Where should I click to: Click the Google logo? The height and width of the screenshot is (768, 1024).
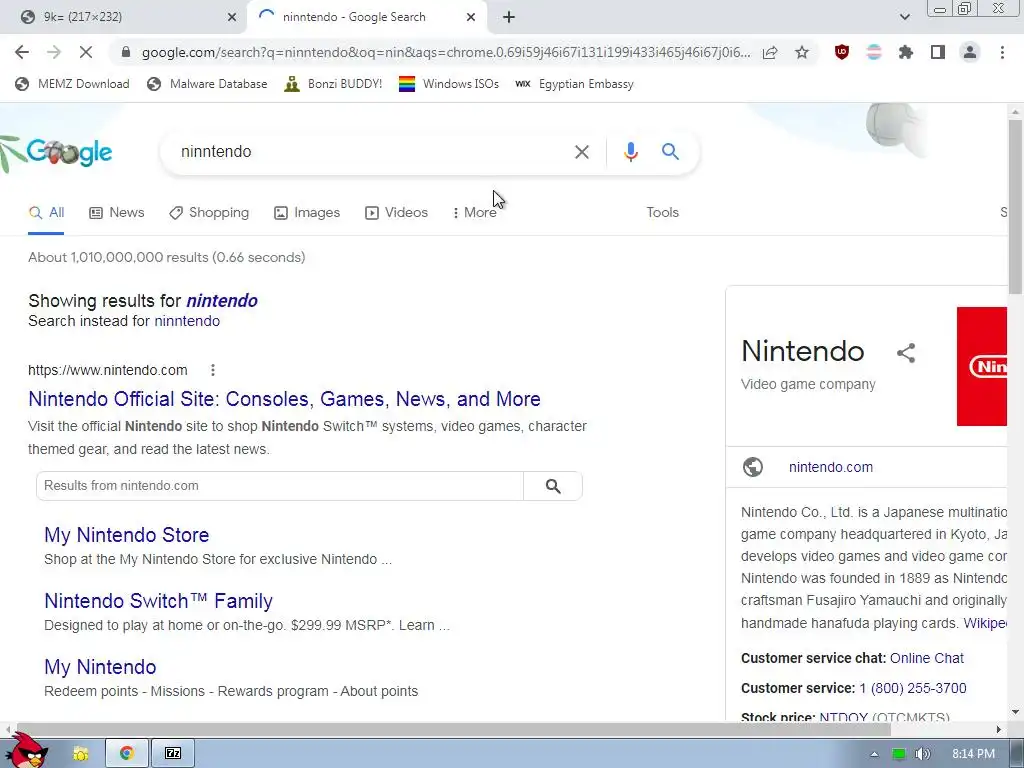click(x=69, y=152)
